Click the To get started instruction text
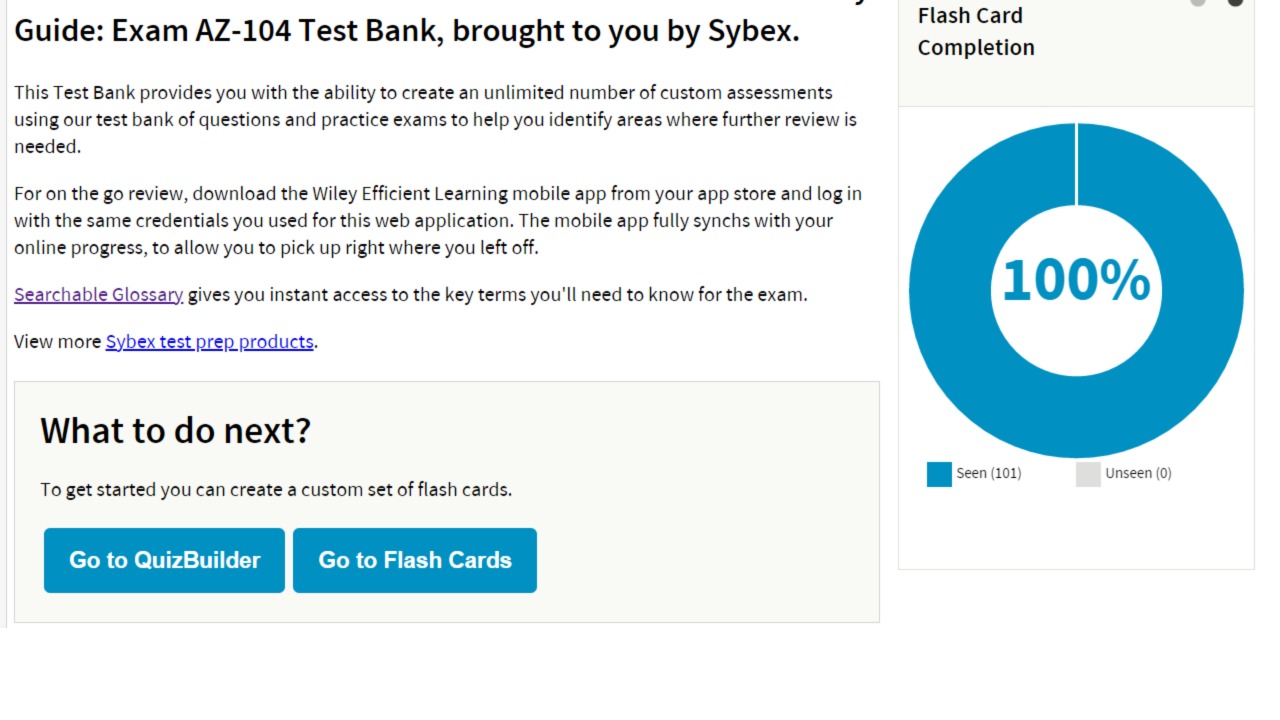Screen dimensions: 1280x720 [276, 489]
